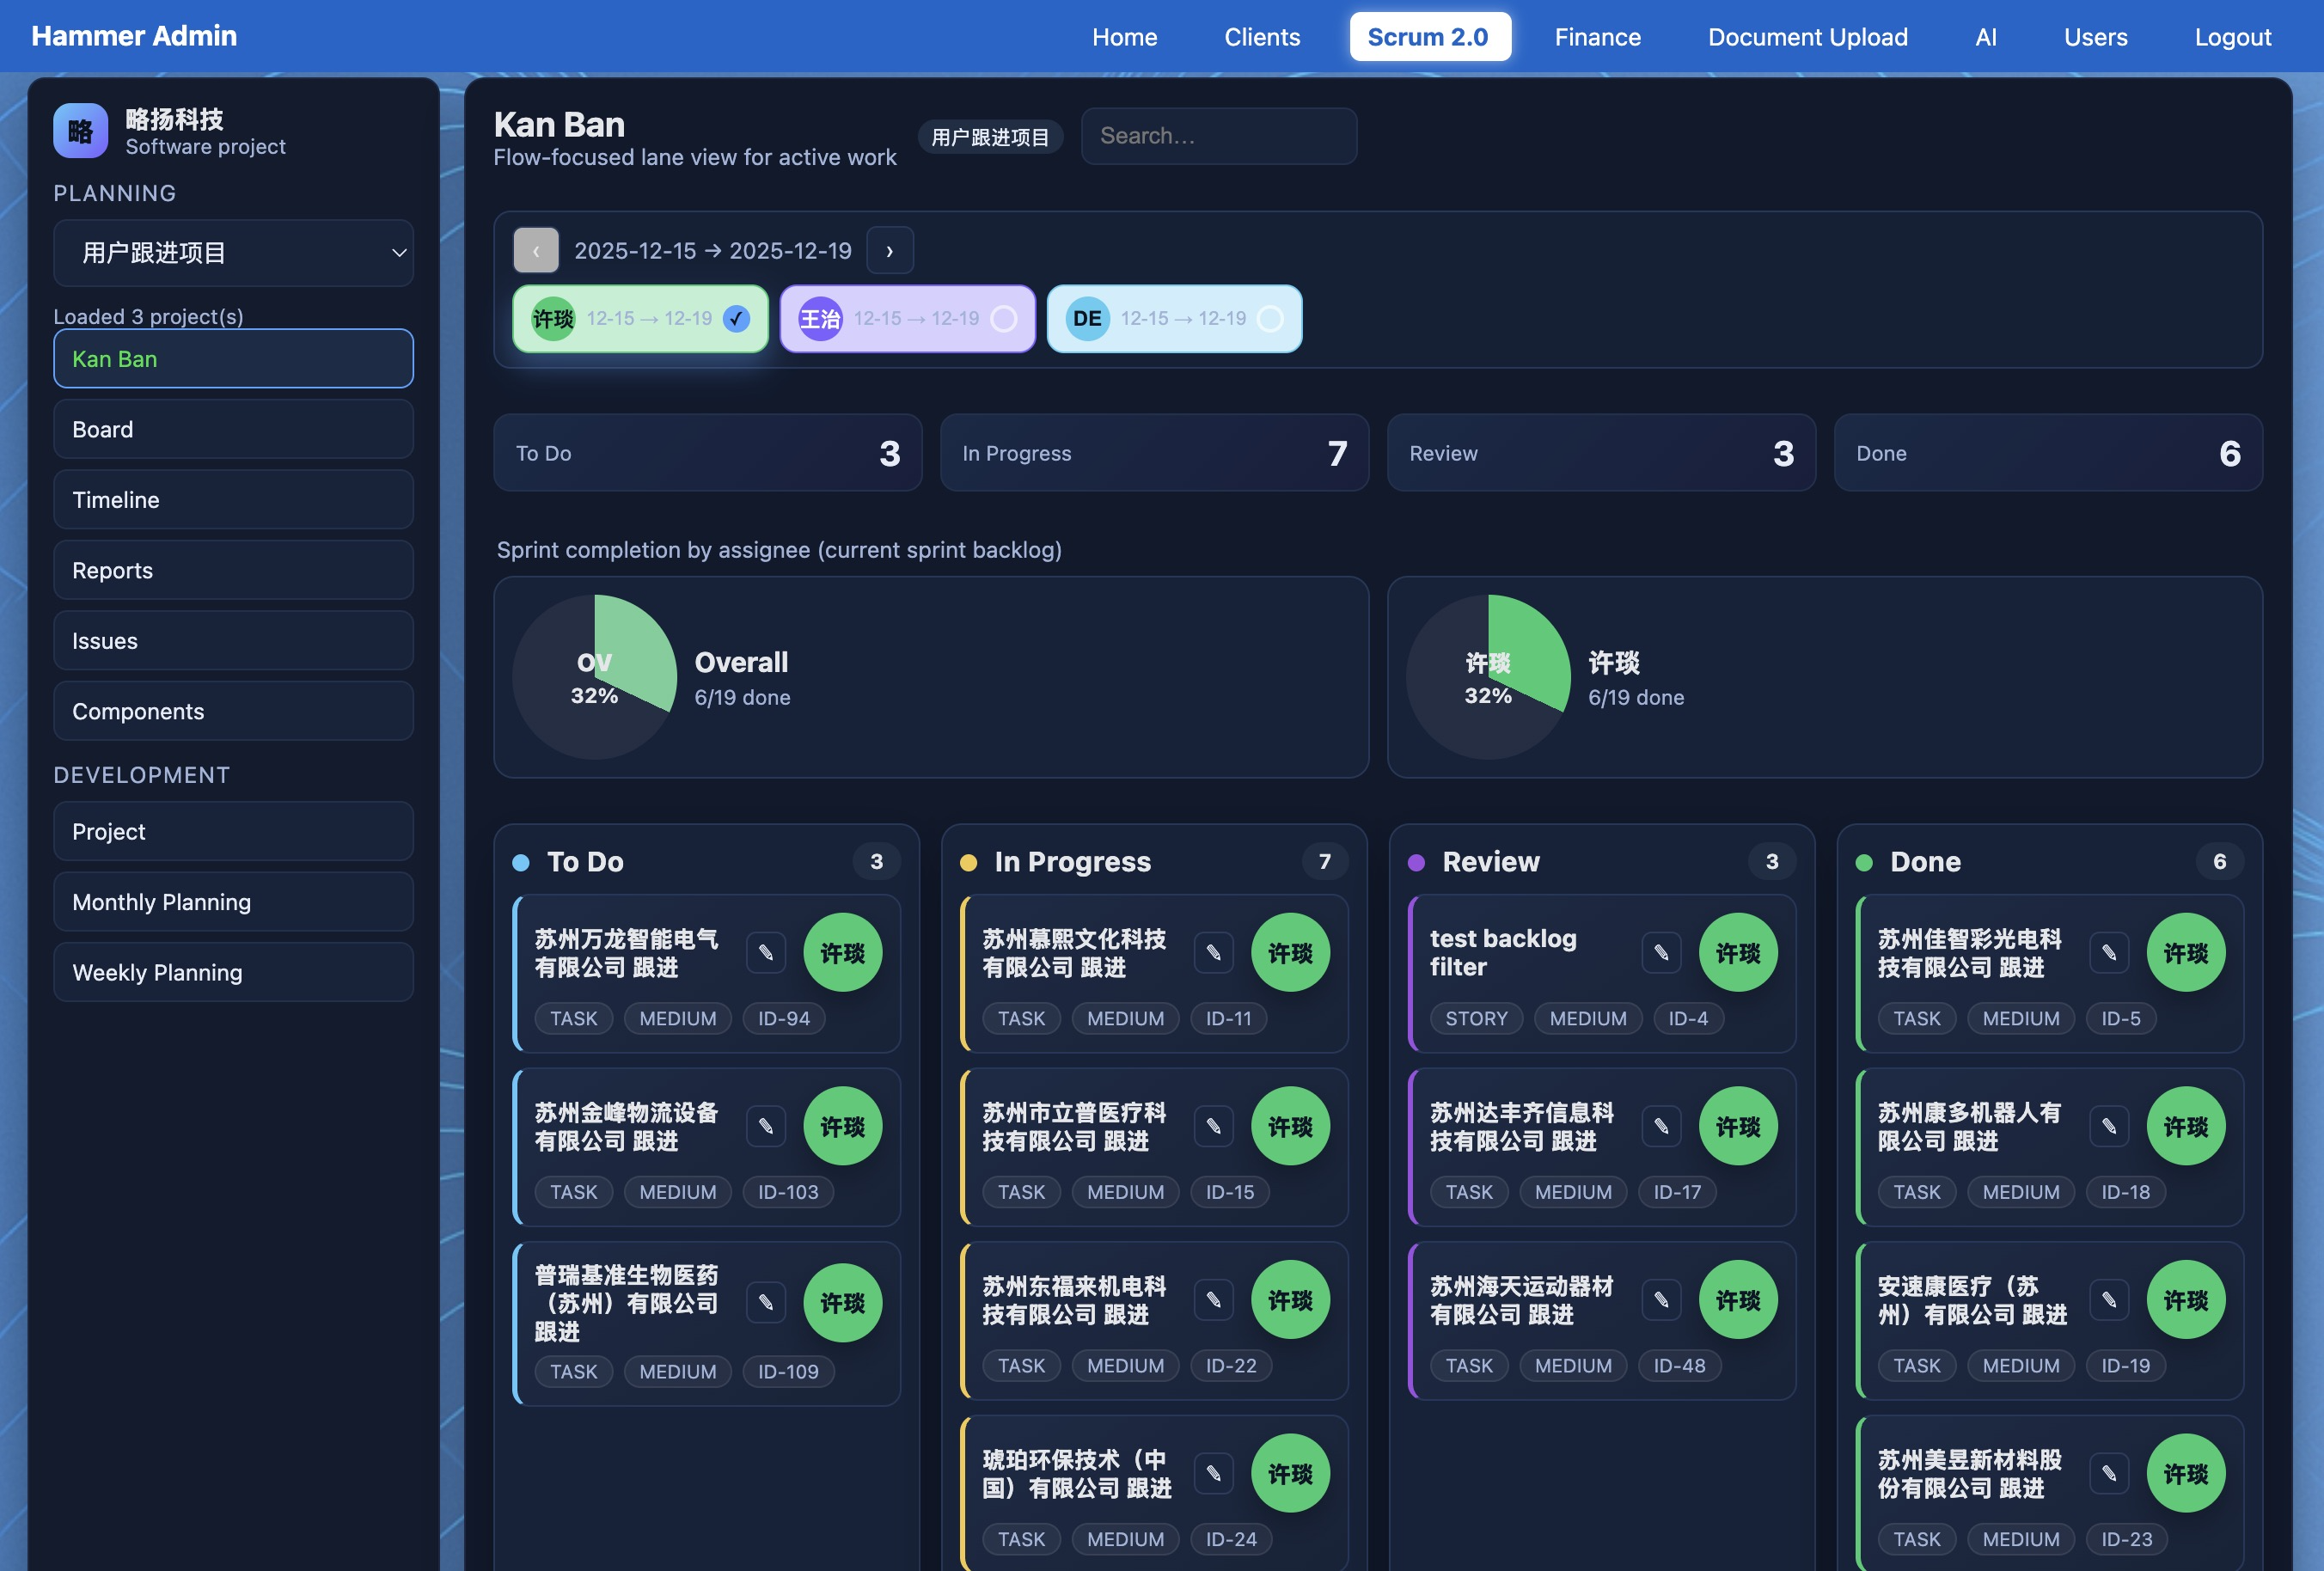
Task: Click the date range 2025-12-15 → 2025-12-19
Action: 713,251
